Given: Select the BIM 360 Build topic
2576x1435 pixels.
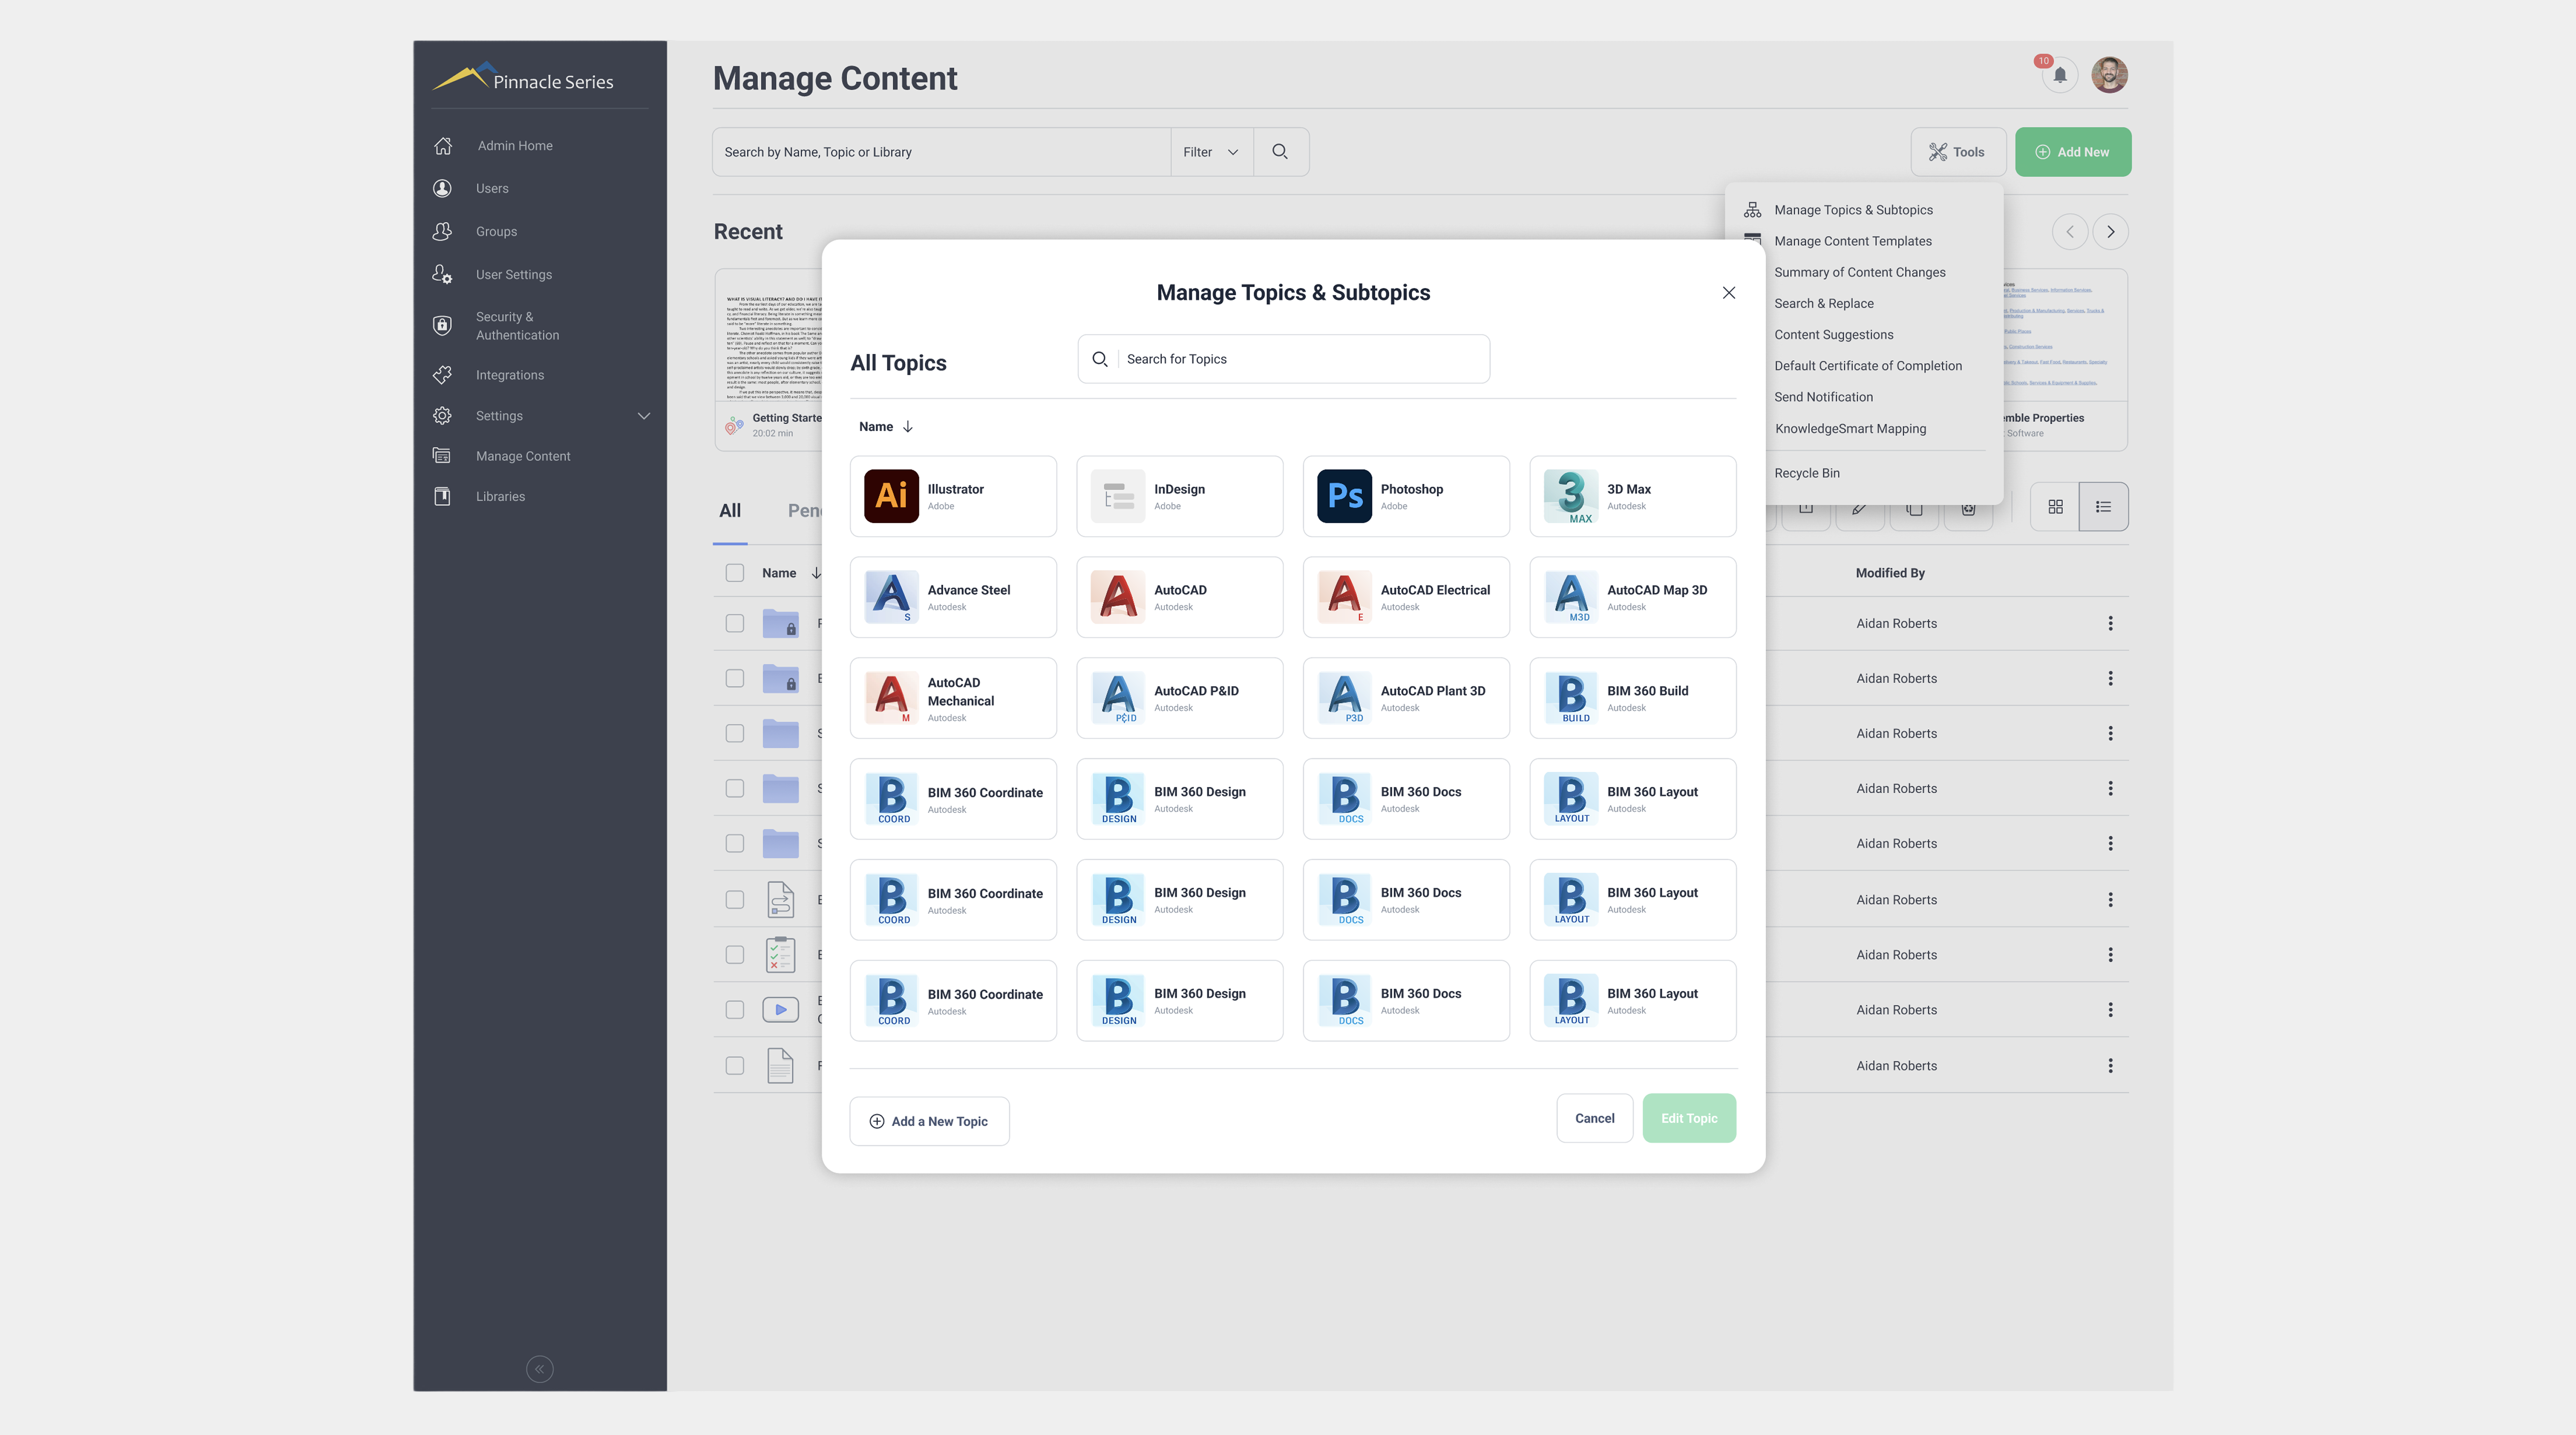Looking at the screenshot, I should [1633, 699].
